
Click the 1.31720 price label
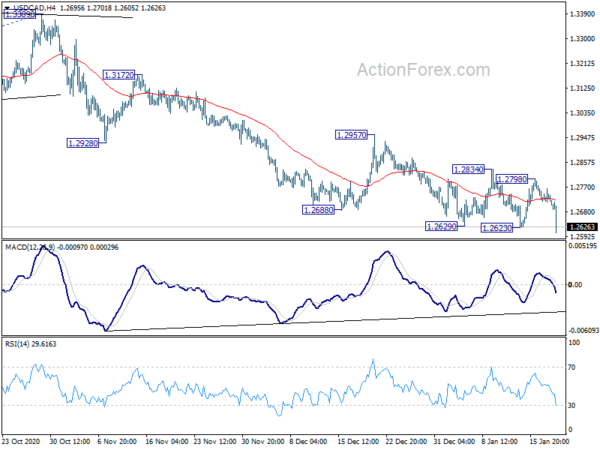(x=119, y=75)
